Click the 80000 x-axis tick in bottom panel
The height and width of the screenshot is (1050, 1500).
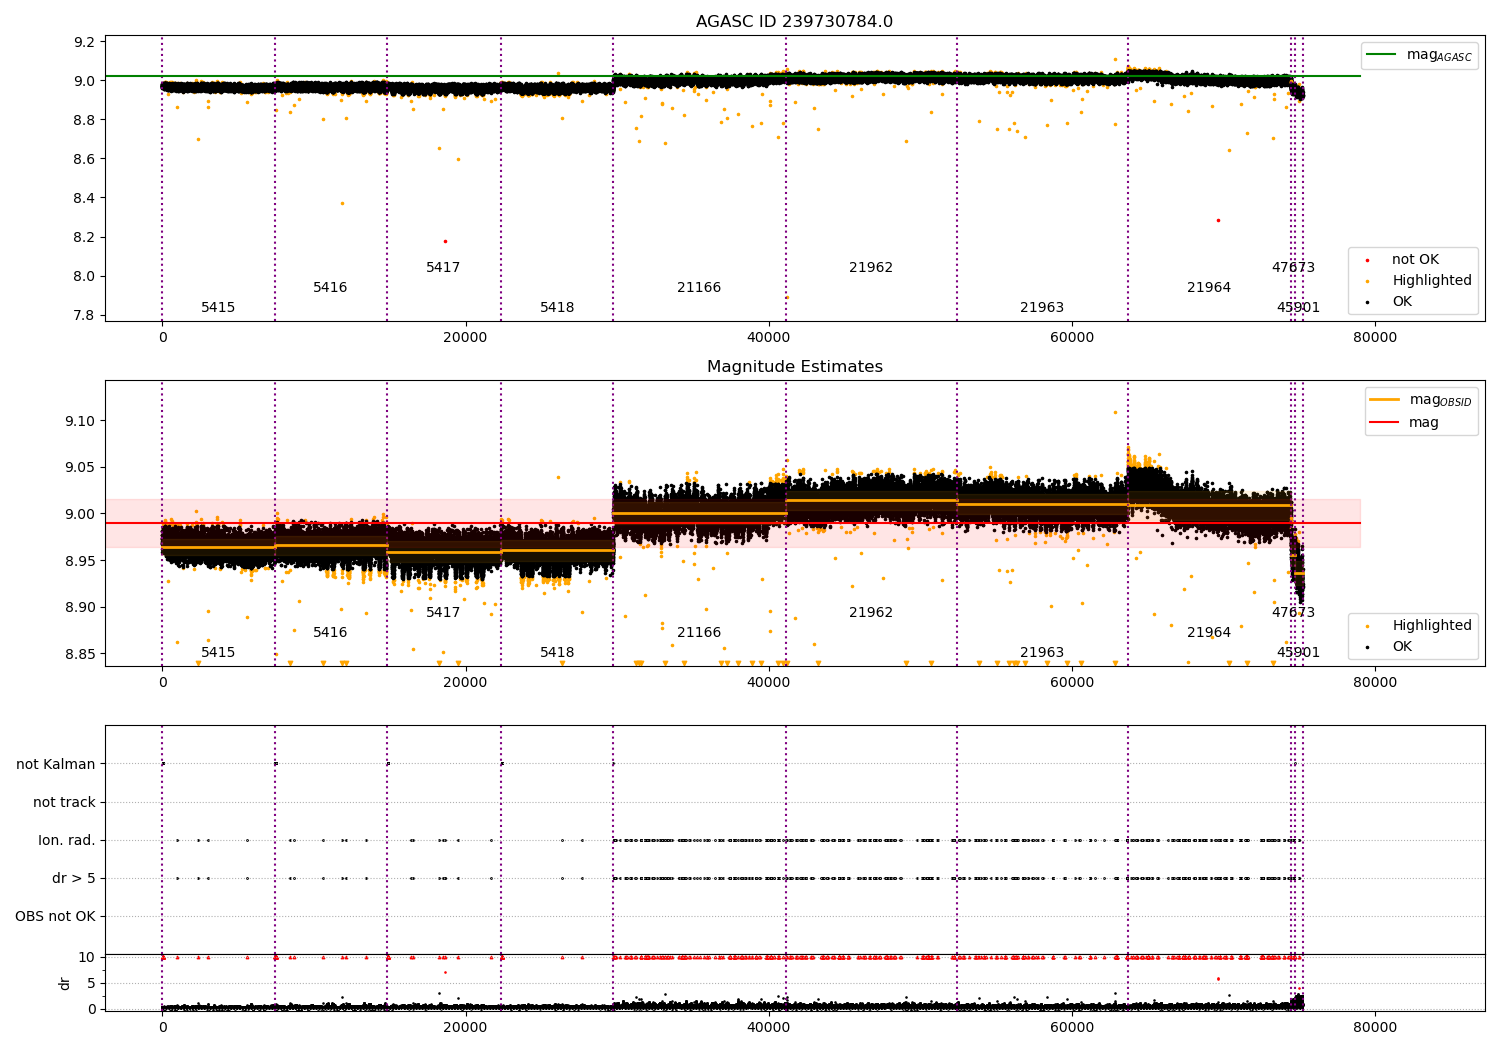tap(1375, 1028)
